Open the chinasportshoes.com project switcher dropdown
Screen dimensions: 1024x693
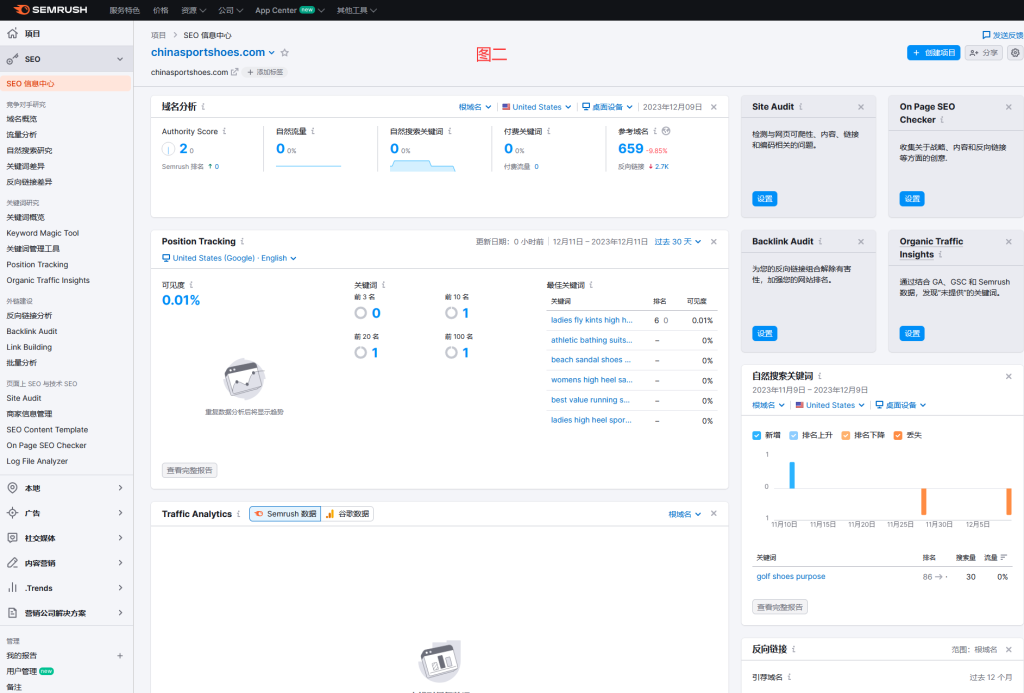tap(272, 53)
